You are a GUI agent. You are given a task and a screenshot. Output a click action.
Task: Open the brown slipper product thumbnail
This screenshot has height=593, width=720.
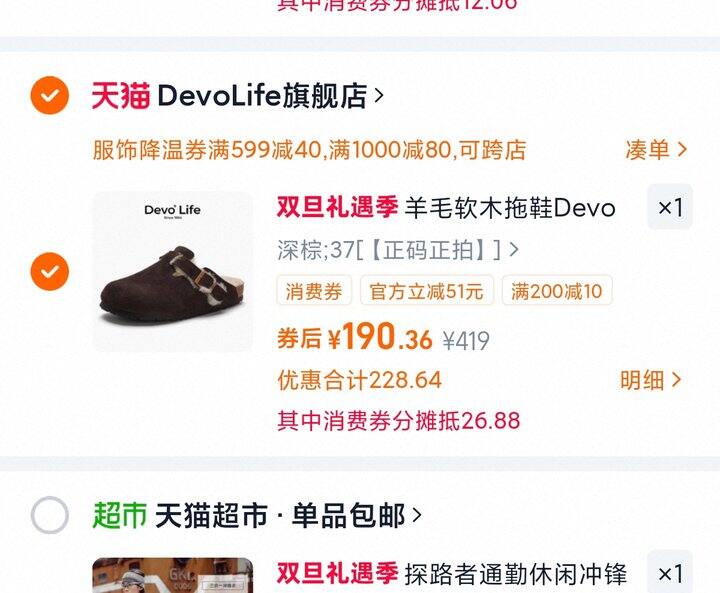click(173, 271)
